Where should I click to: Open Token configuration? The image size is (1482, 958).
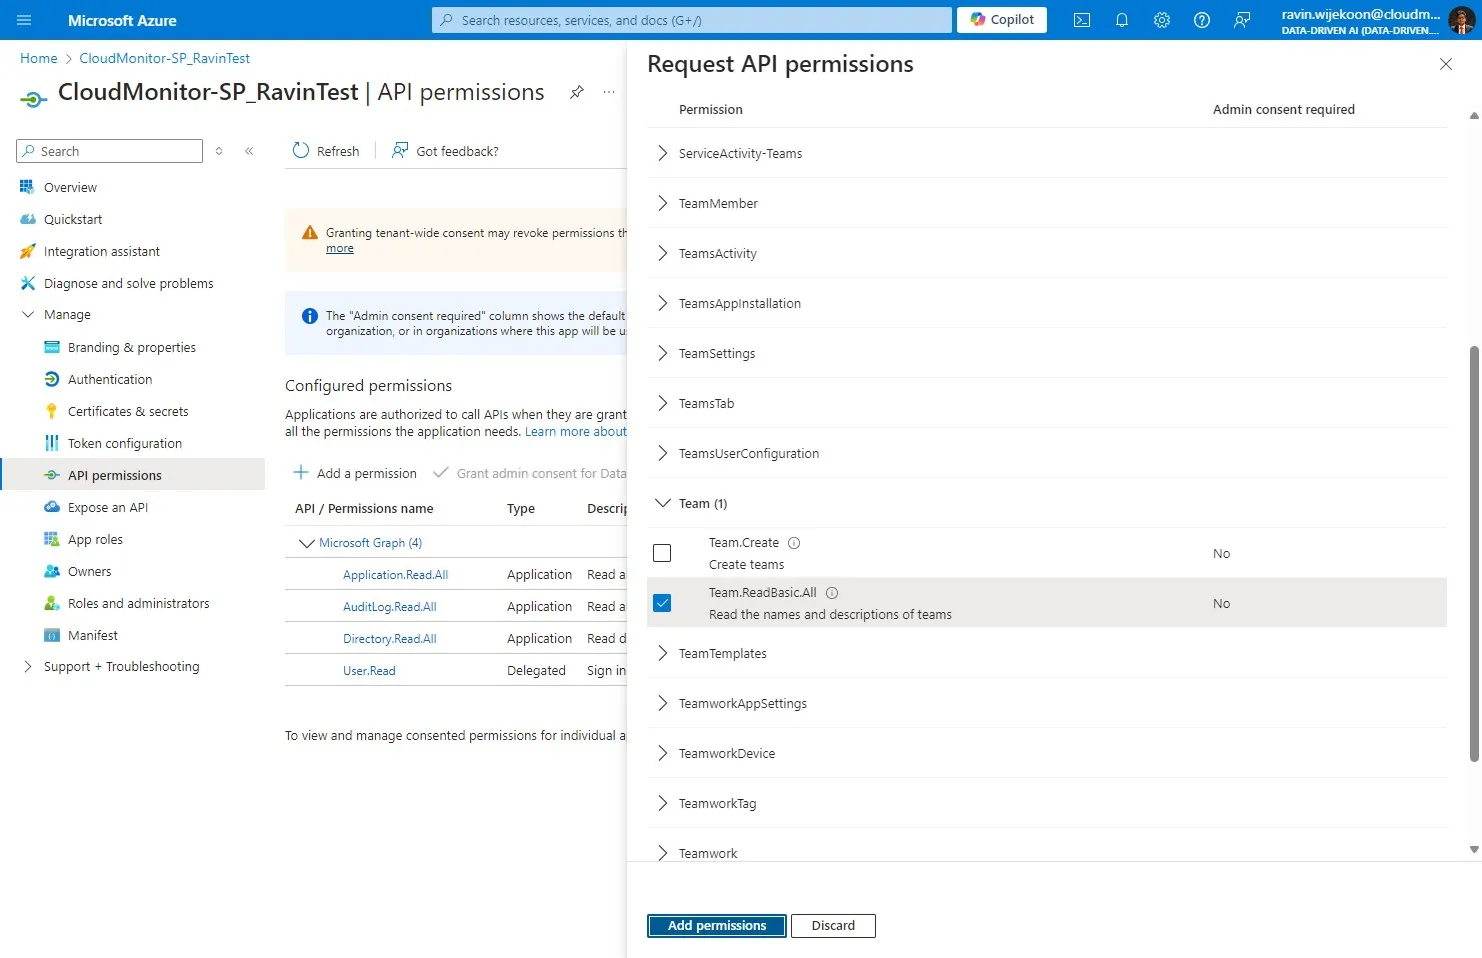pyautogui.click(x=125, y=443)
